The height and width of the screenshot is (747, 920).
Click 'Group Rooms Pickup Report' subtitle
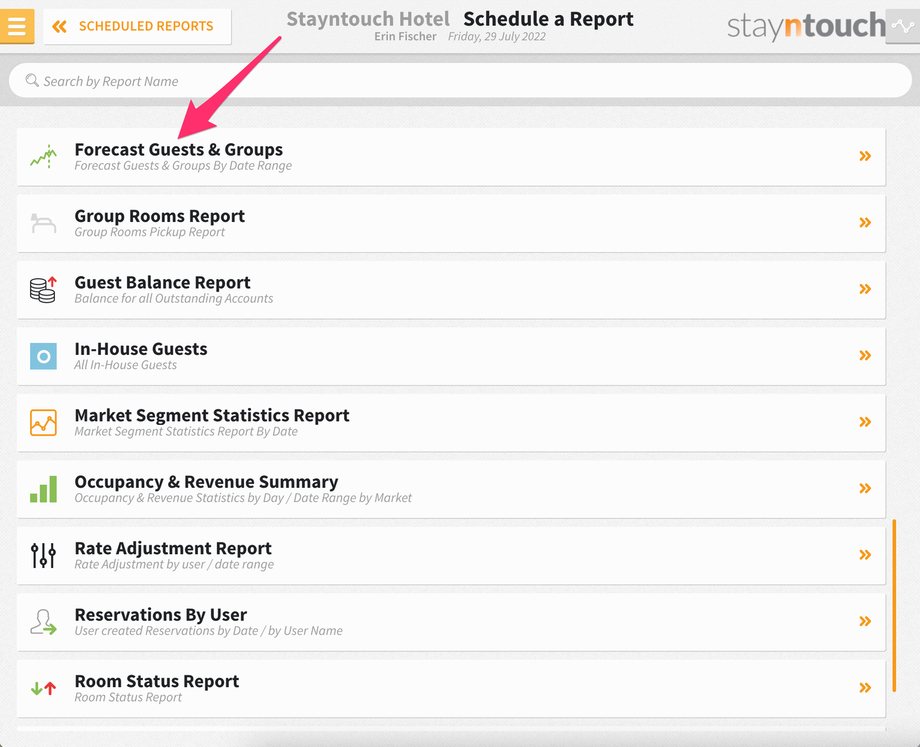coord(150,232)
